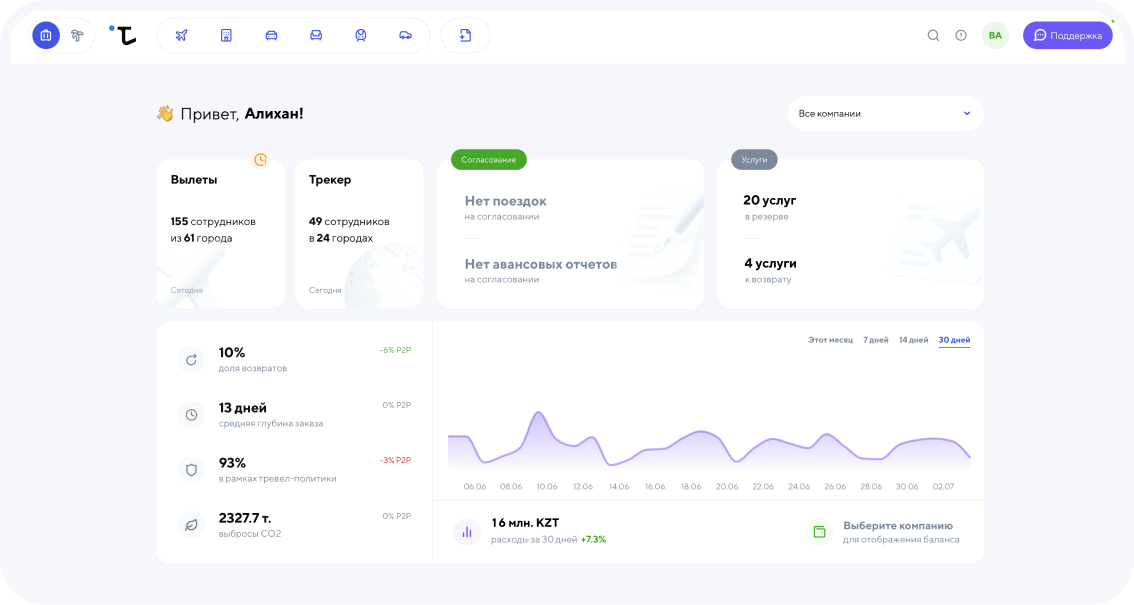Select the Этот месяц period tab
This screenshot has width=1134, height=605.
tap(830, 340)
